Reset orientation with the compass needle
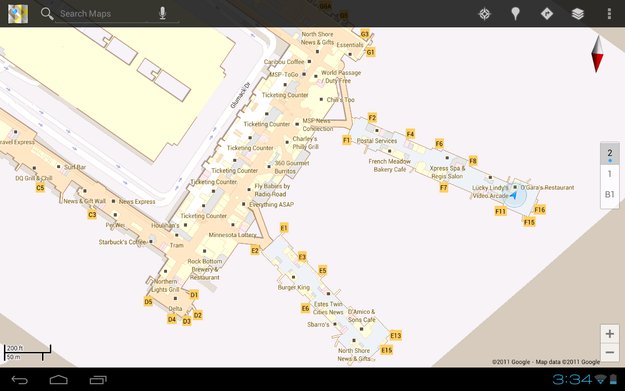625x391 pixels. coord(597,54)
